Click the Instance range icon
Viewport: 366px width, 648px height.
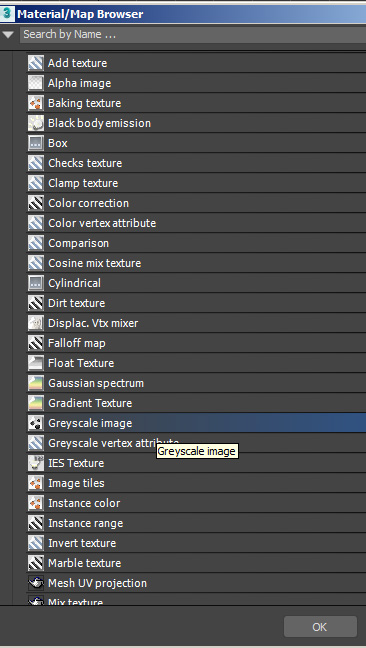coord(36,523)
